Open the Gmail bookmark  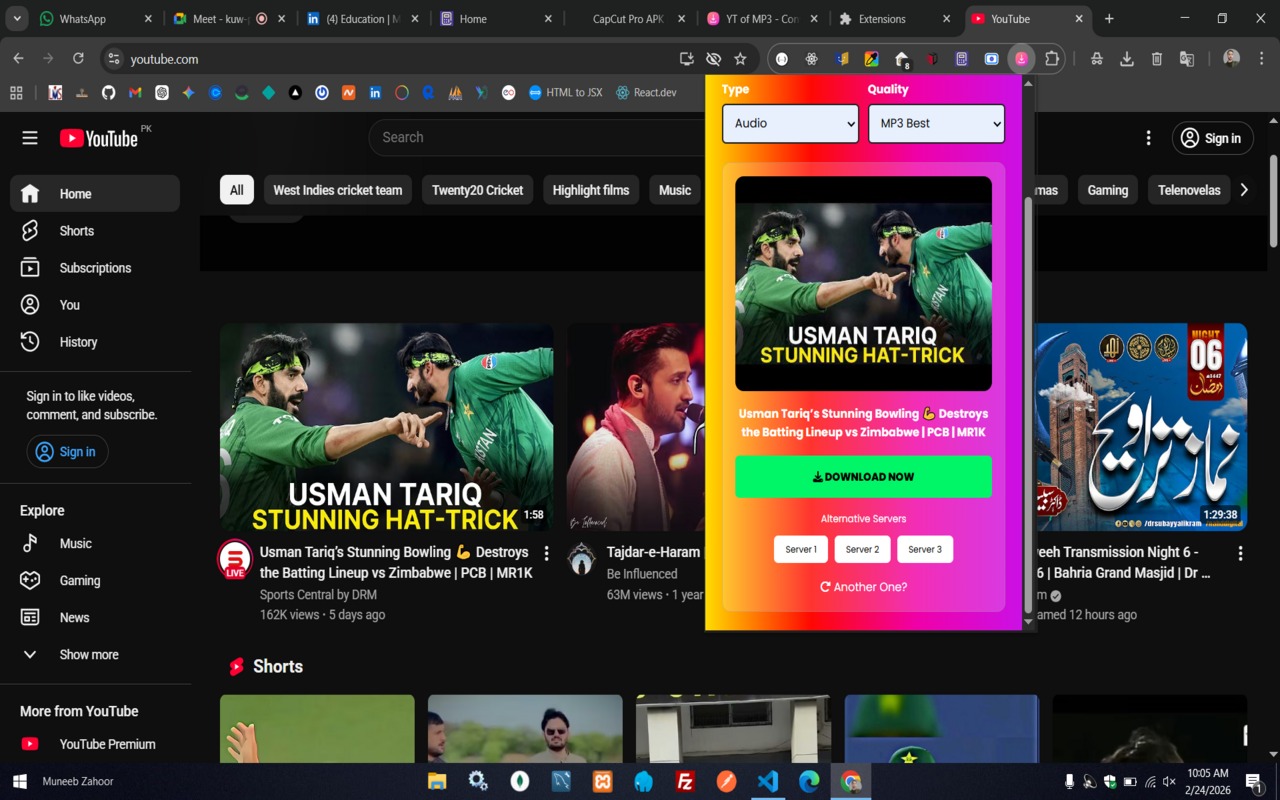tap(135, 93)
